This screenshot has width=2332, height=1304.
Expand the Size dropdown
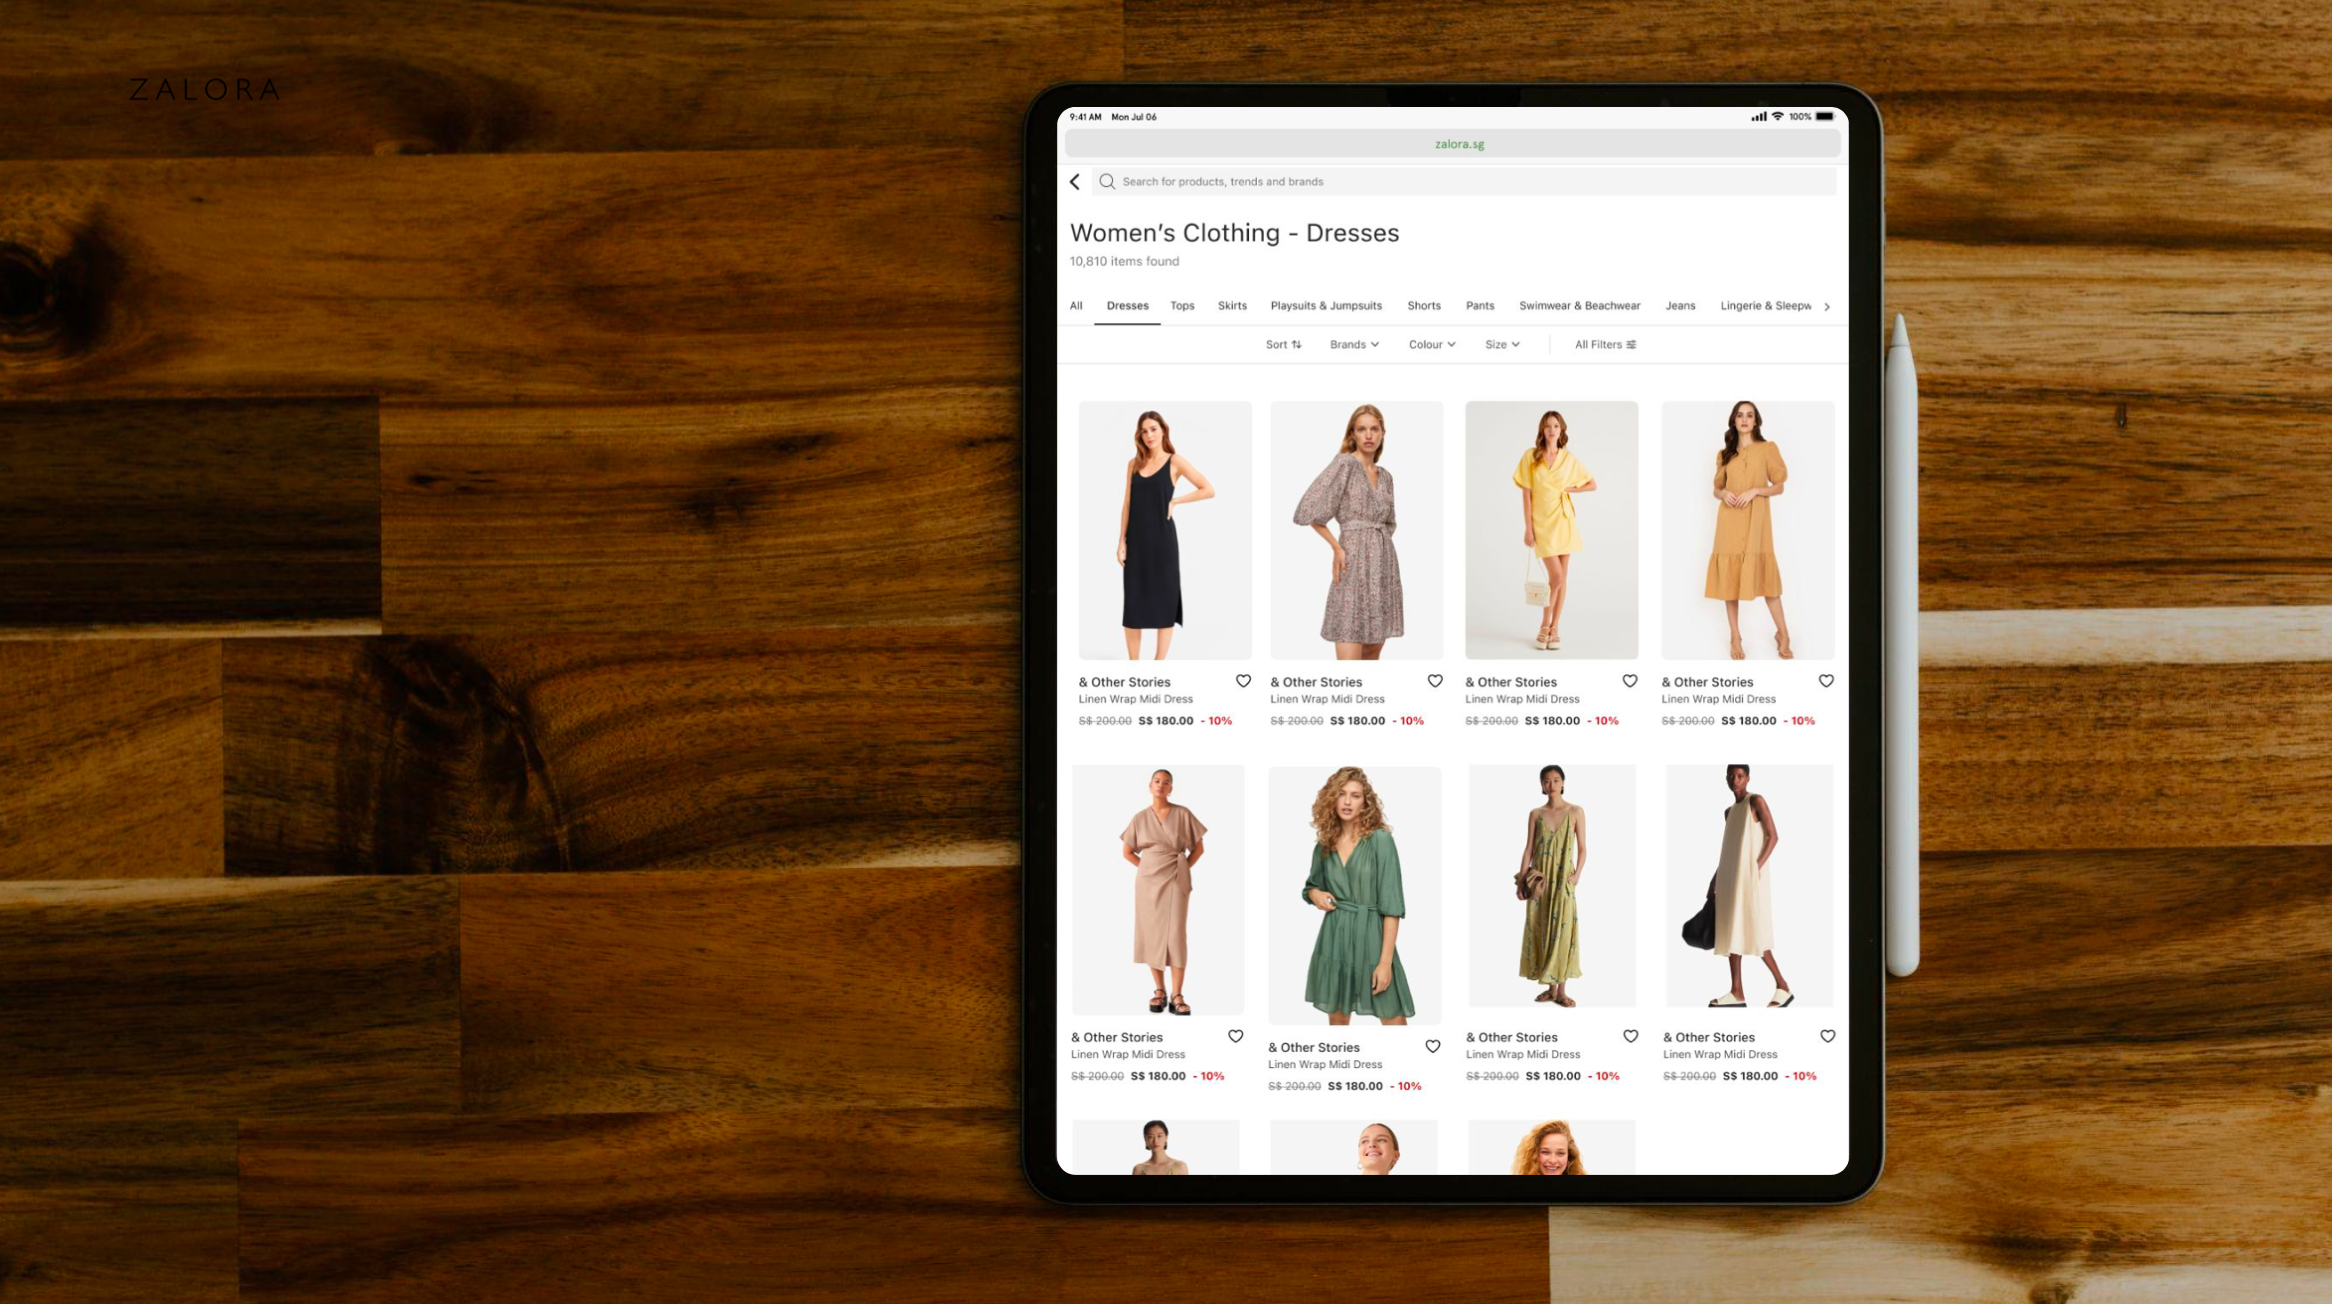tap(1502, 344)
